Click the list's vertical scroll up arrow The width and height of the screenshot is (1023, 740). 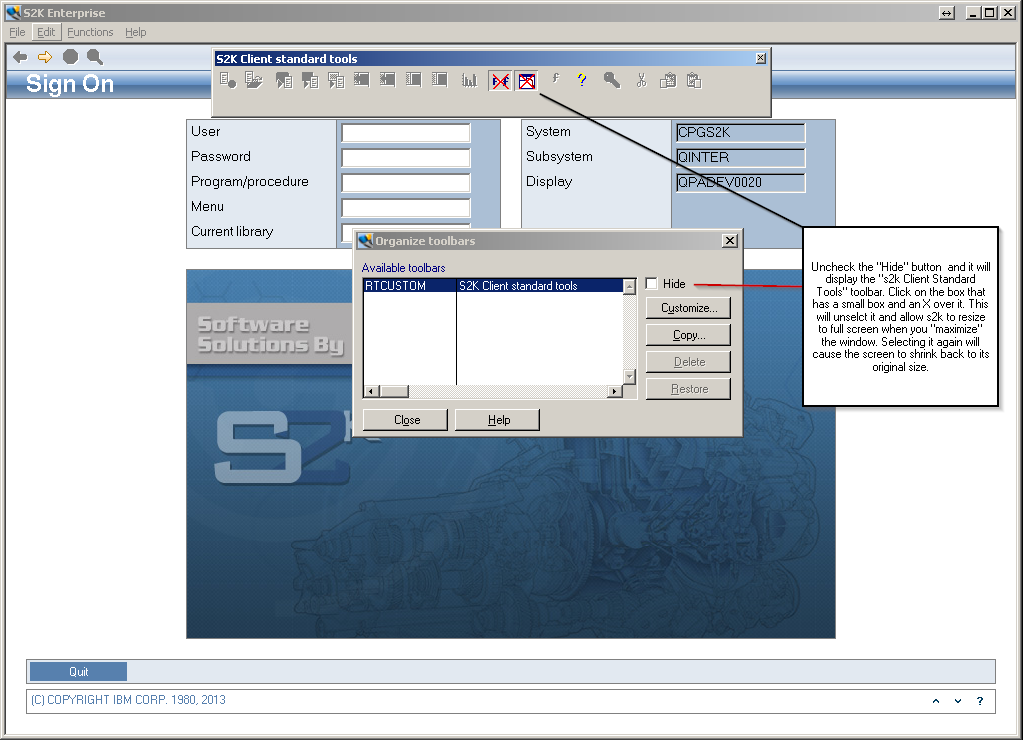coord(630,286)
